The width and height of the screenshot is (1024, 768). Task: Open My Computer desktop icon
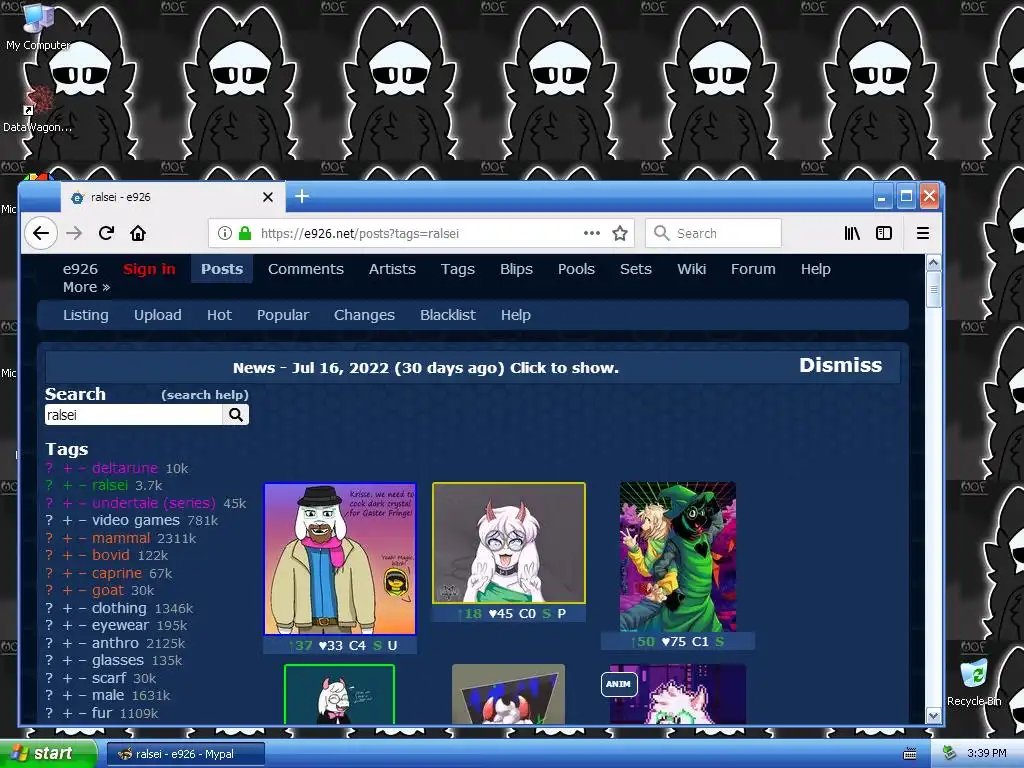(37, 26)
